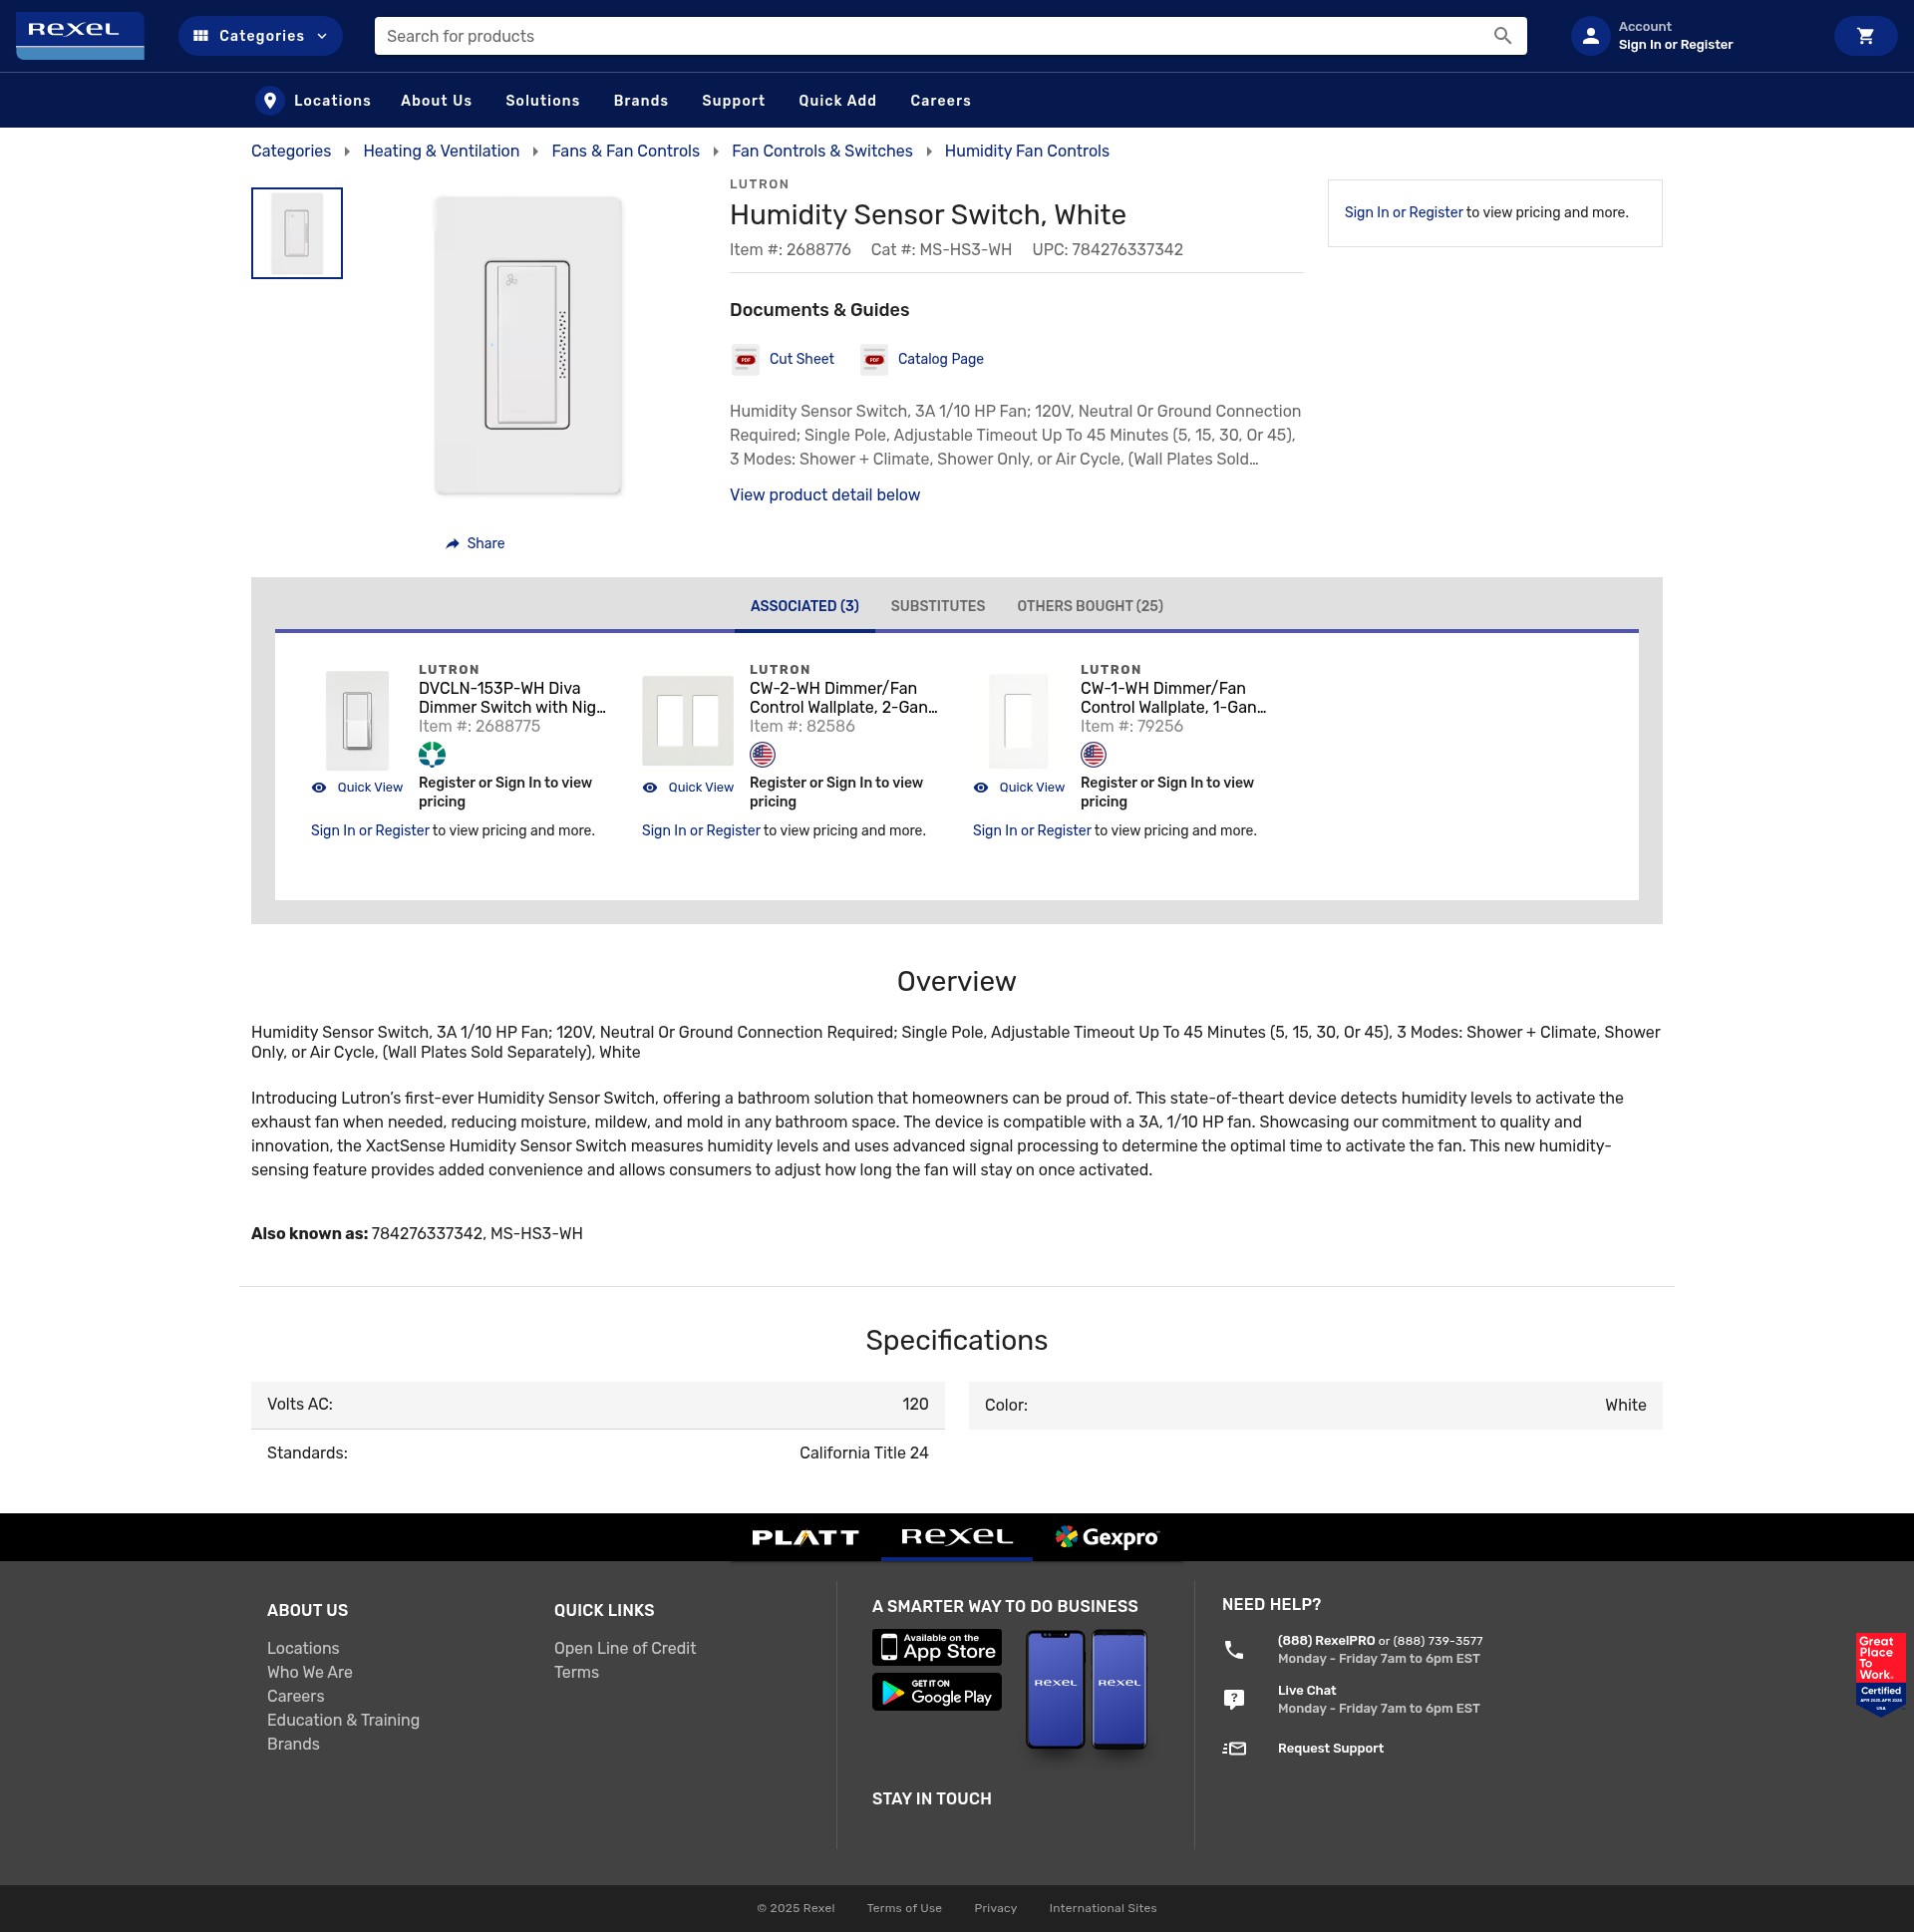Viewport: 1914px width, 1932px height.
Task: Open footer International Sites link
Action: [1102, 1909]
